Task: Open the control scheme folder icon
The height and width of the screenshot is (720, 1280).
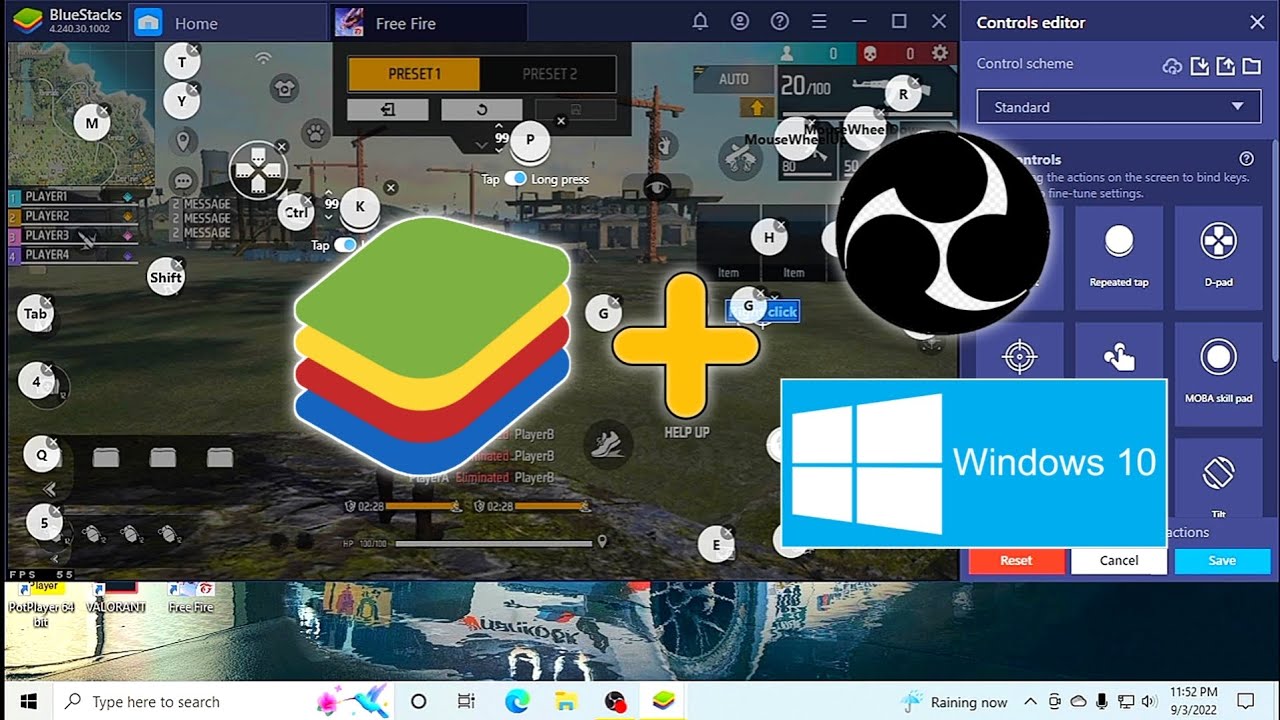Action: pyautogui.click(x=1252, y=66)
